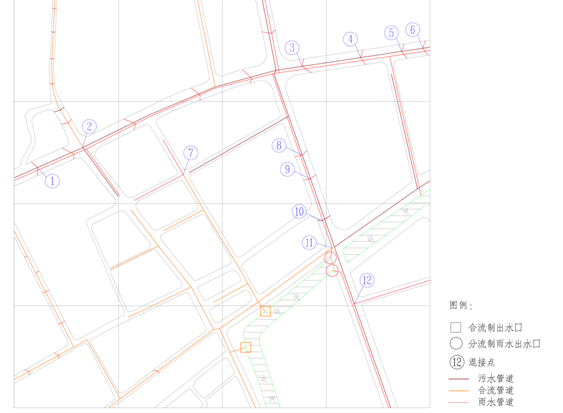Click mixed-connection point marker 3
The width and height of the screenshot is (563, 413).
click(x=292, y=48)
